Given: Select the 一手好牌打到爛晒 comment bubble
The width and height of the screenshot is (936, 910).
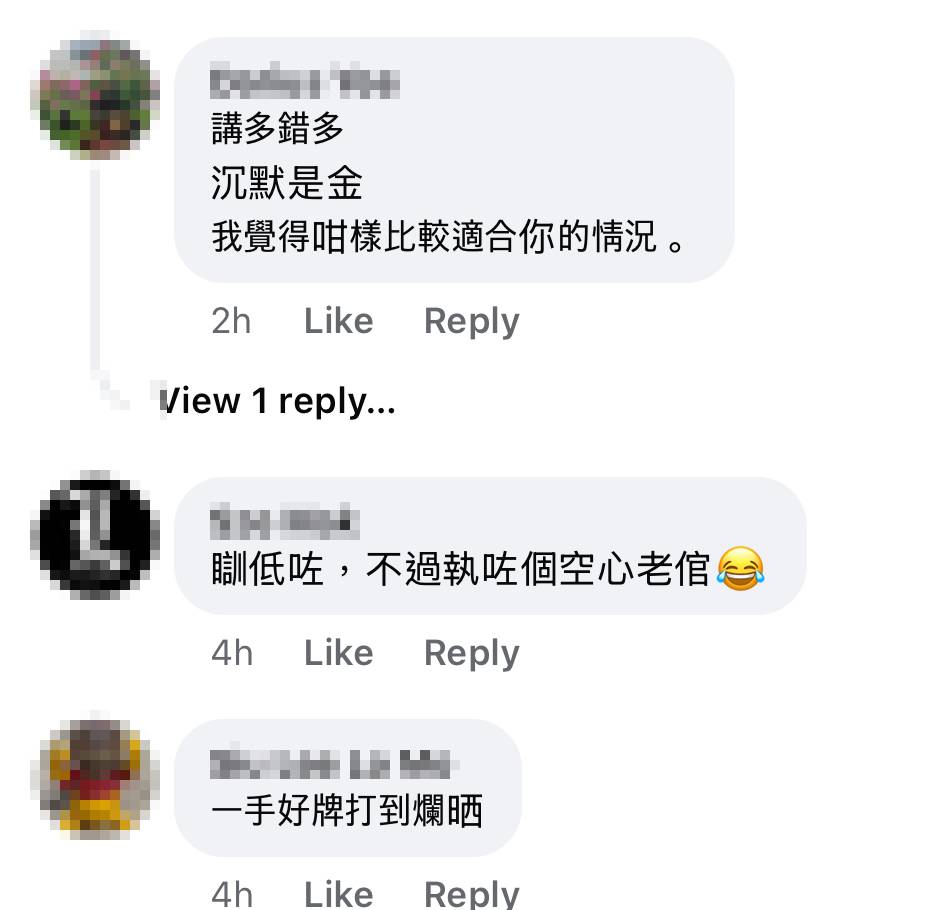Looking at the screenshot, I should click(x=348, y=788).
